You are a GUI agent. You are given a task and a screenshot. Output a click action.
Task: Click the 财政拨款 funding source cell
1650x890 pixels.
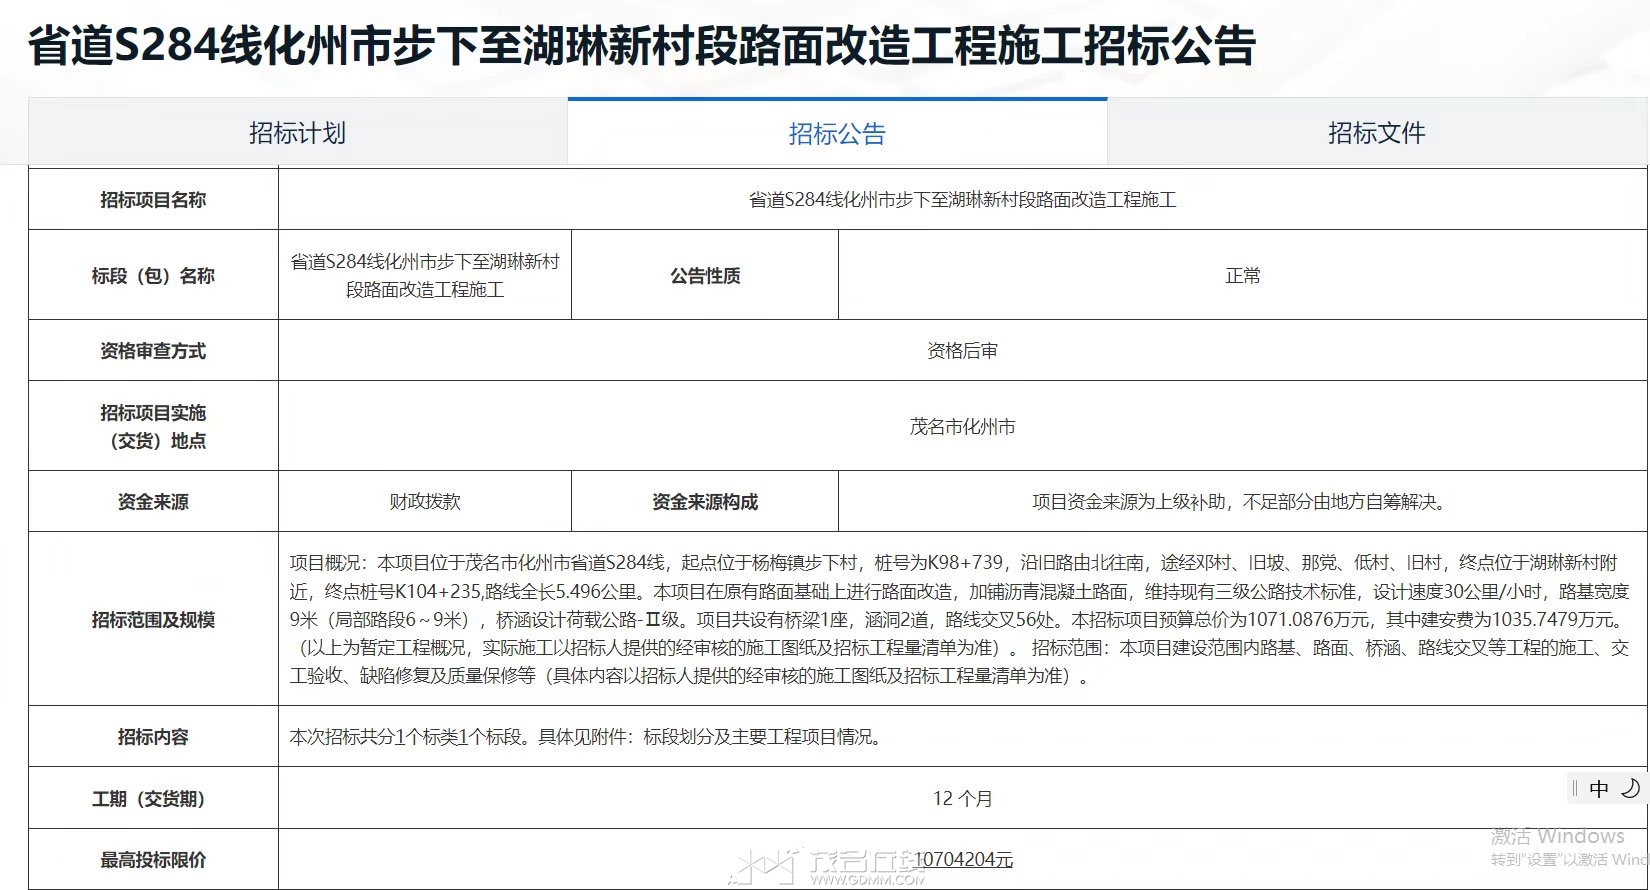[425, 502]
